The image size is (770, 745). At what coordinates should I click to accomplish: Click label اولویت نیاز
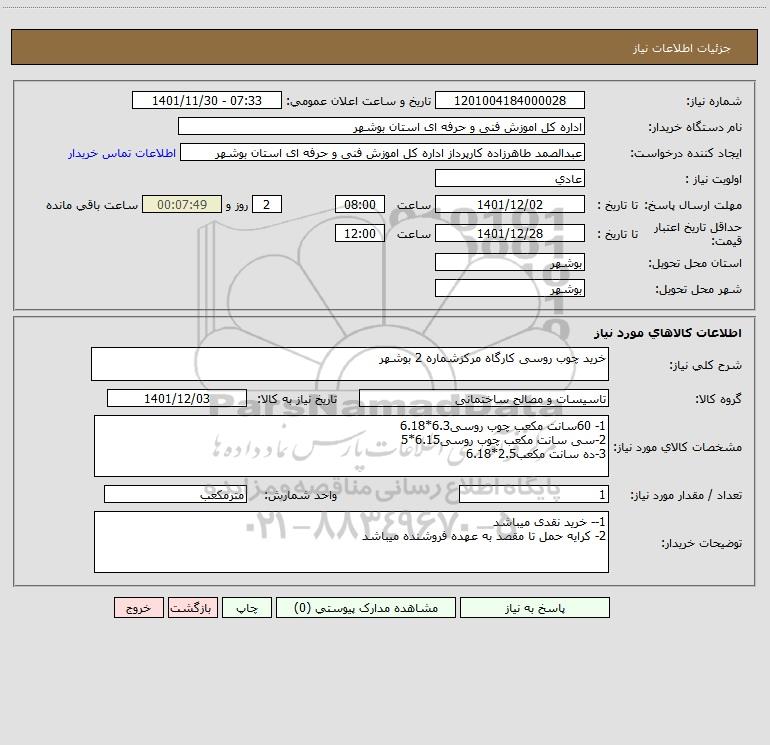coord(714,180)
